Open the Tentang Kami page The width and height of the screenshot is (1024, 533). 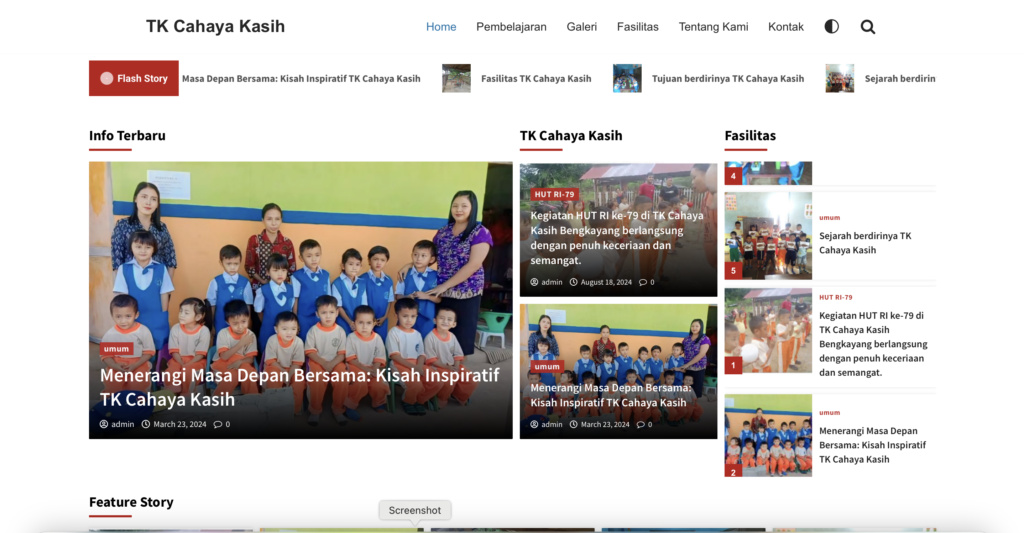713,27
